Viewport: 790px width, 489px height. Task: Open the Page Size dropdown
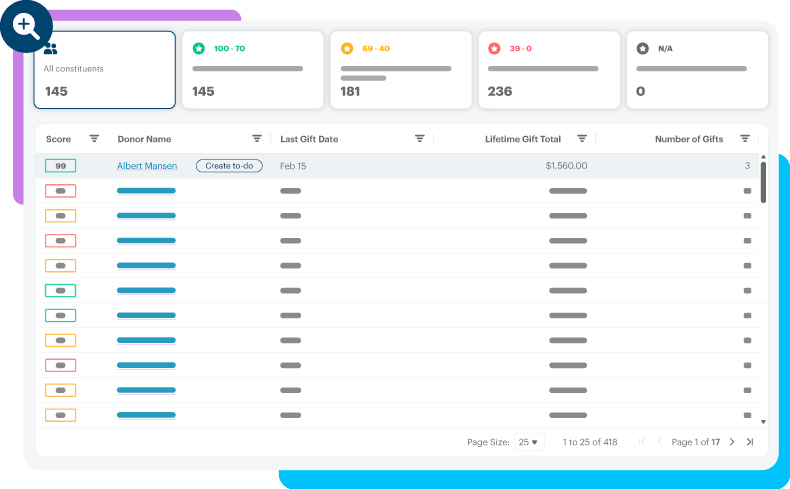529,442
